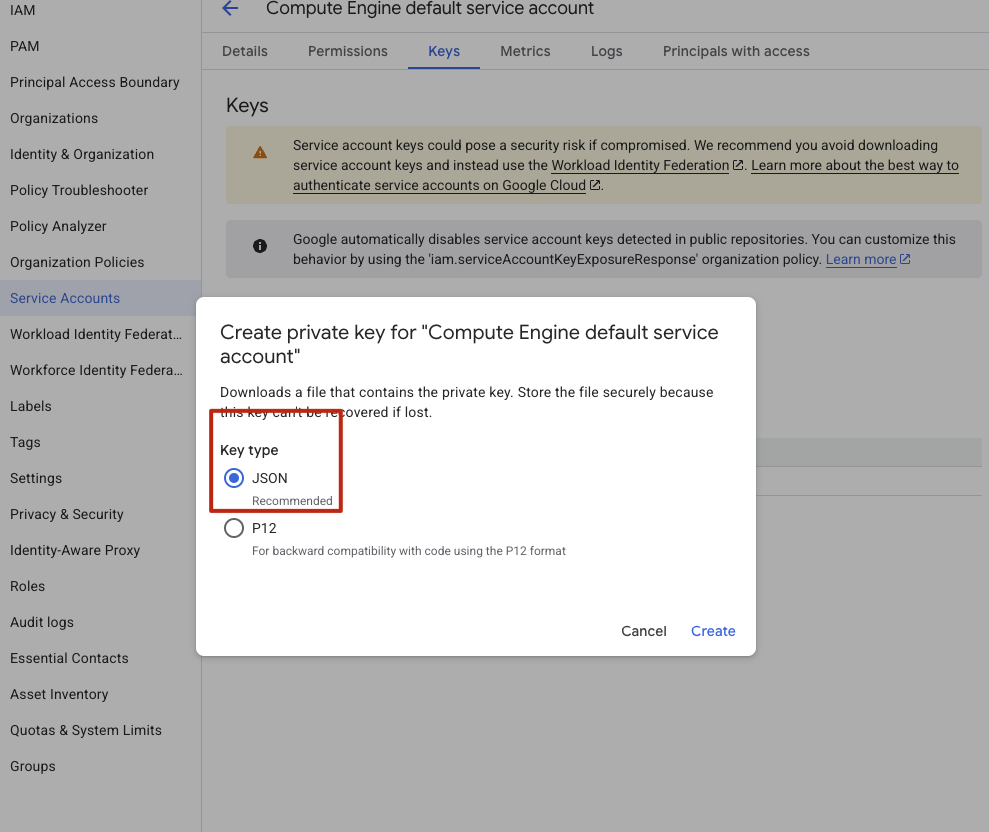Image resolution: width=989 pixels, height=832 pixels.
Task: Open Organizations in the sidebar
Action: [x=54, y=118]
